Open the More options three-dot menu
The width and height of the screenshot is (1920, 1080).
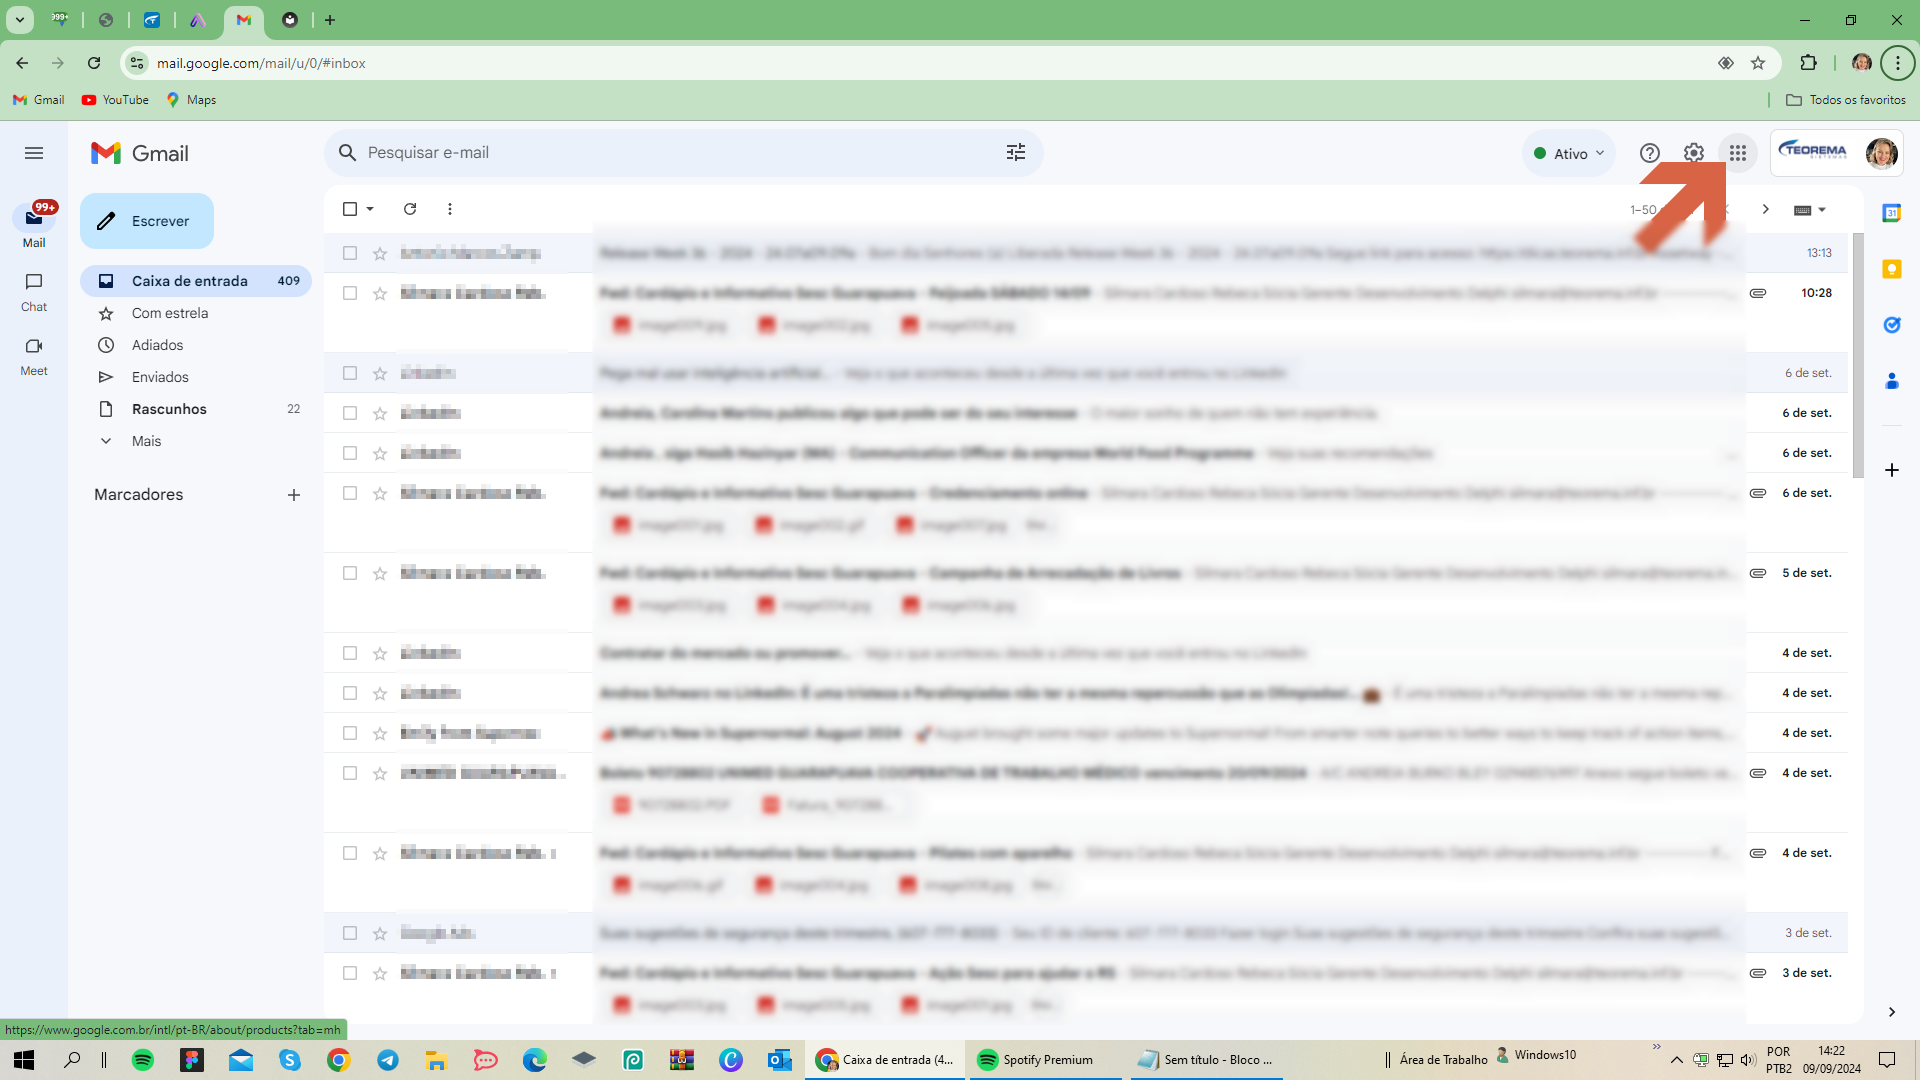tap(450, 209)
